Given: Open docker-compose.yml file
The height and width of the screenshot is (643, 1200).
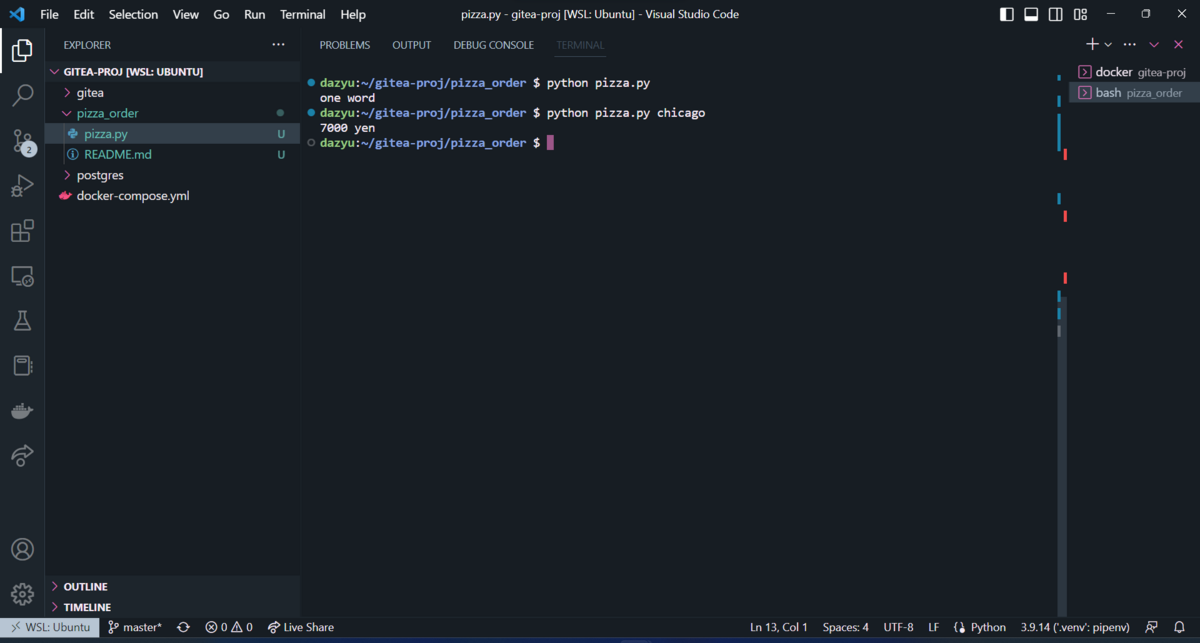Looking at the screenshot, I should (172, 196).
